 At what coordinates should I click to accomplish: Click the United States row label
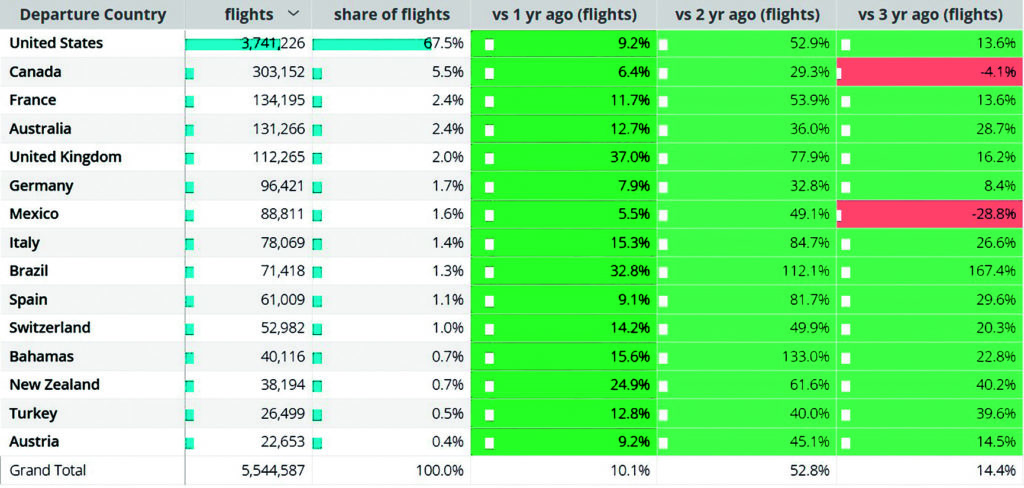pos(56,44)
